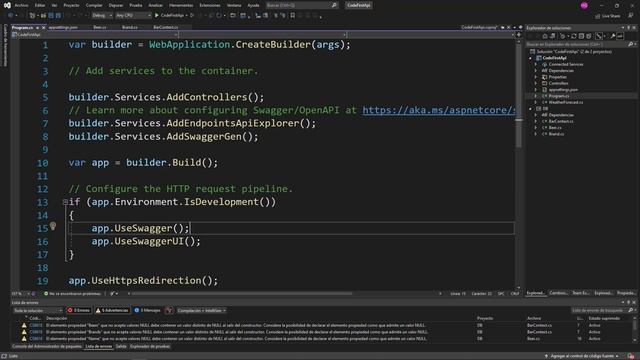
Task: Pin the Program.cs tab
Action: pyautogui.click(x=37, y=27)
